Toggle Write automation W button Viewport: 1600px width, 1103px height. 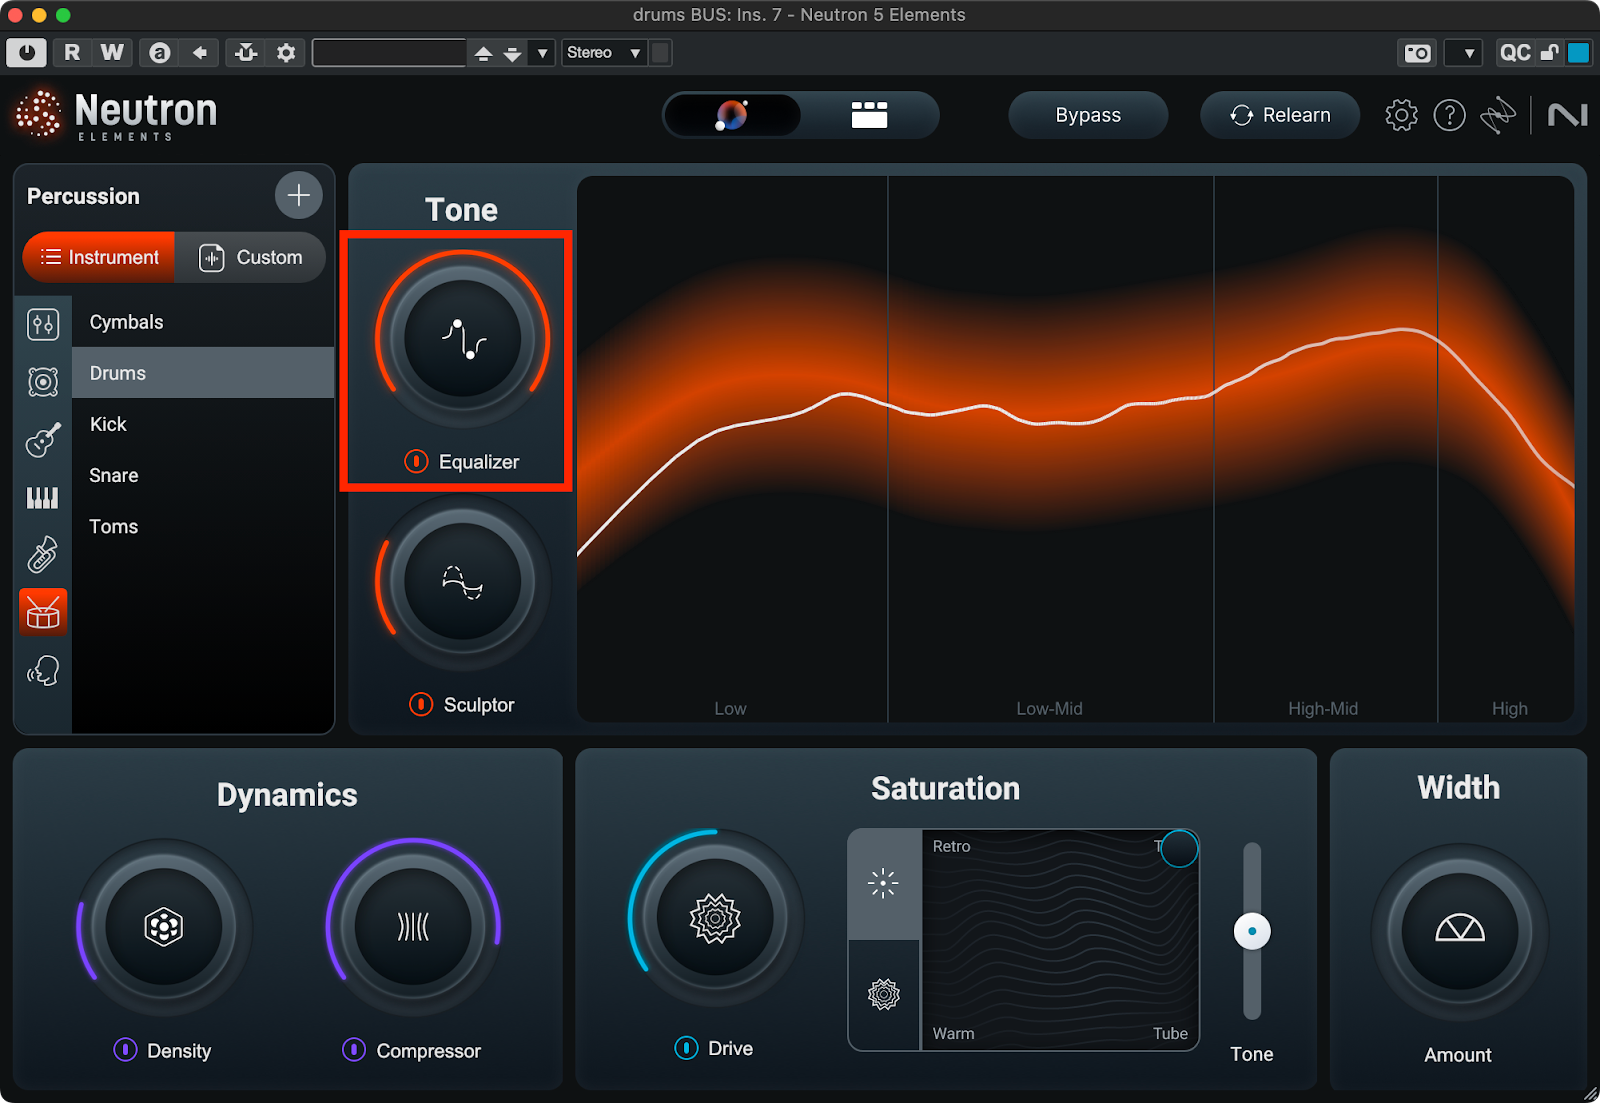[113, 53]
